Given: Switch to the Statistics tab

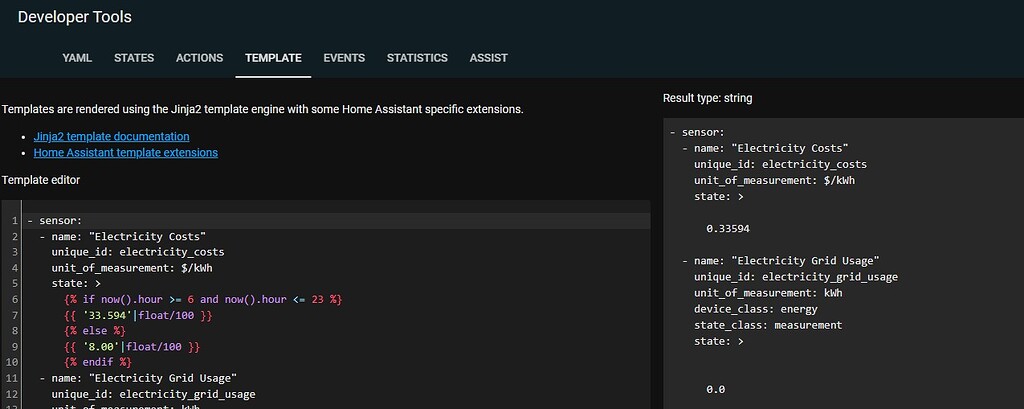Looking at the screenshot, I should coord(417,58).
